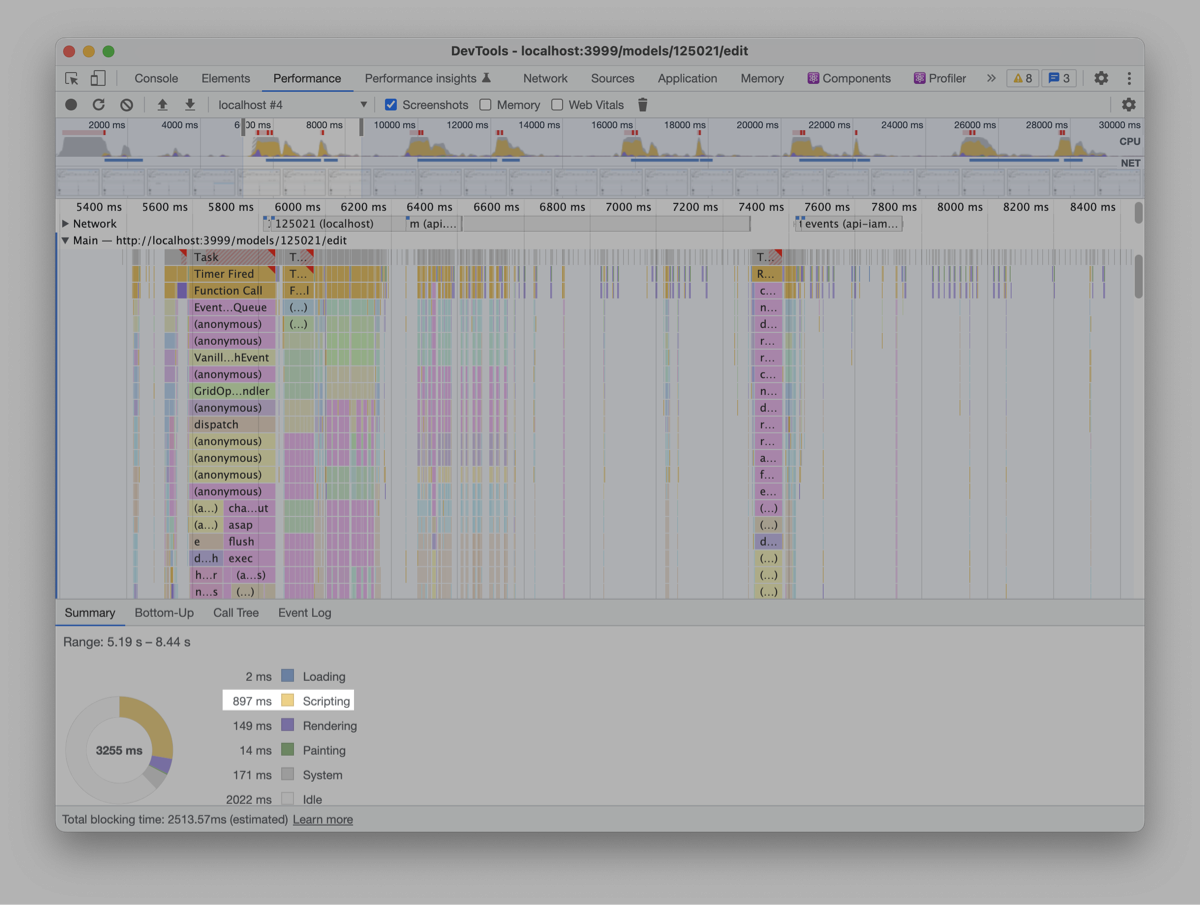Click the save profile download icon
1200x905 pixels.
(189, 104)
